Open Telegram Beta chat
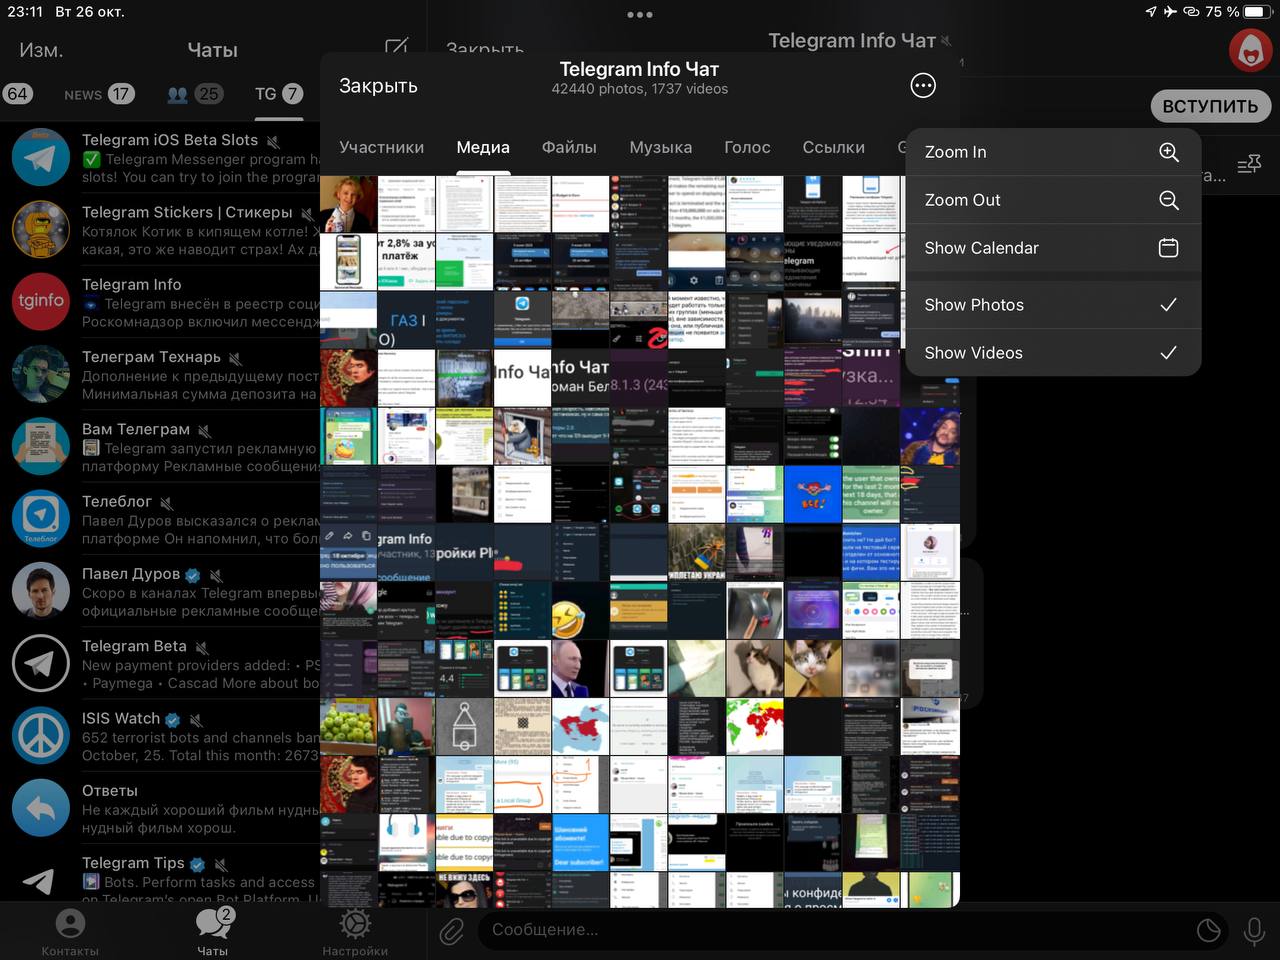The height and width of the screenshot is (960, 1280). (x=160, y=663)
